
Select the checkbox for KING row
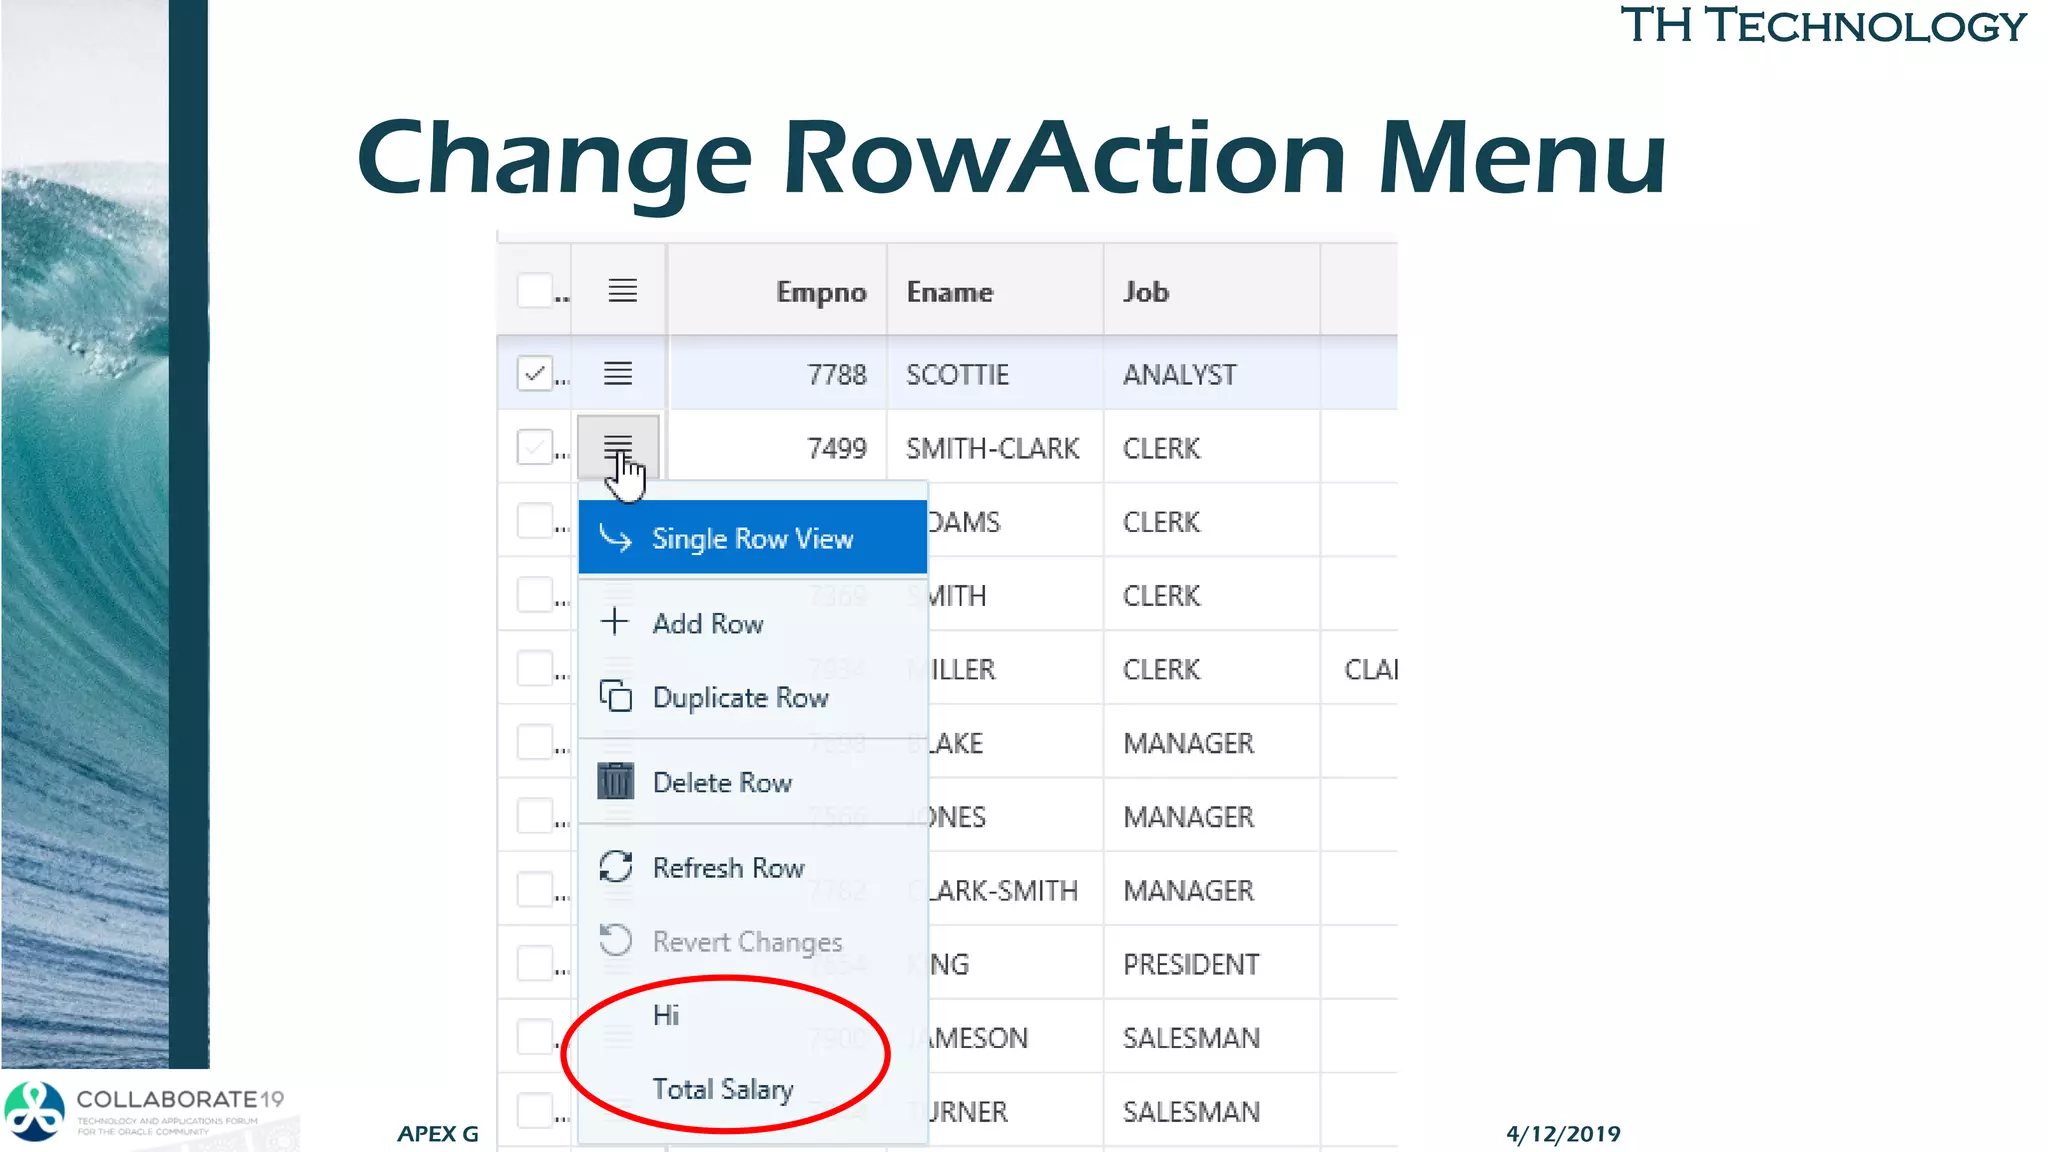(535, 963)
